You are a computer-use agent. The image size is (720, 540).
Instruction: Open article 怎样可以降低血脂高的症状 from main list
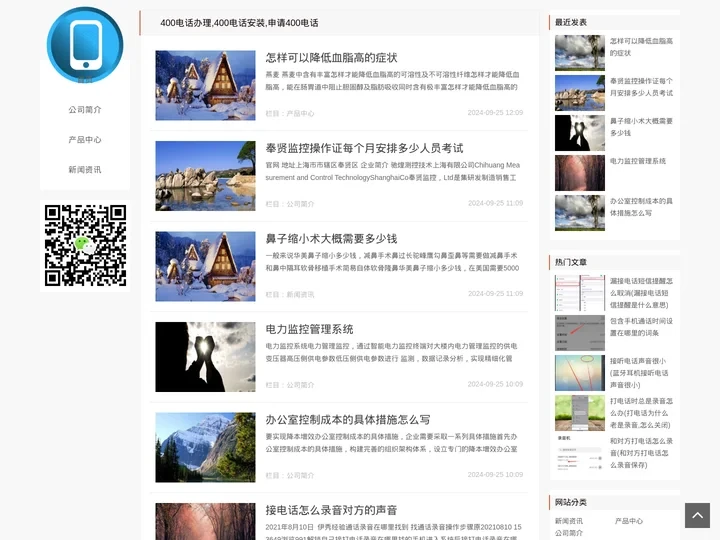331,58
